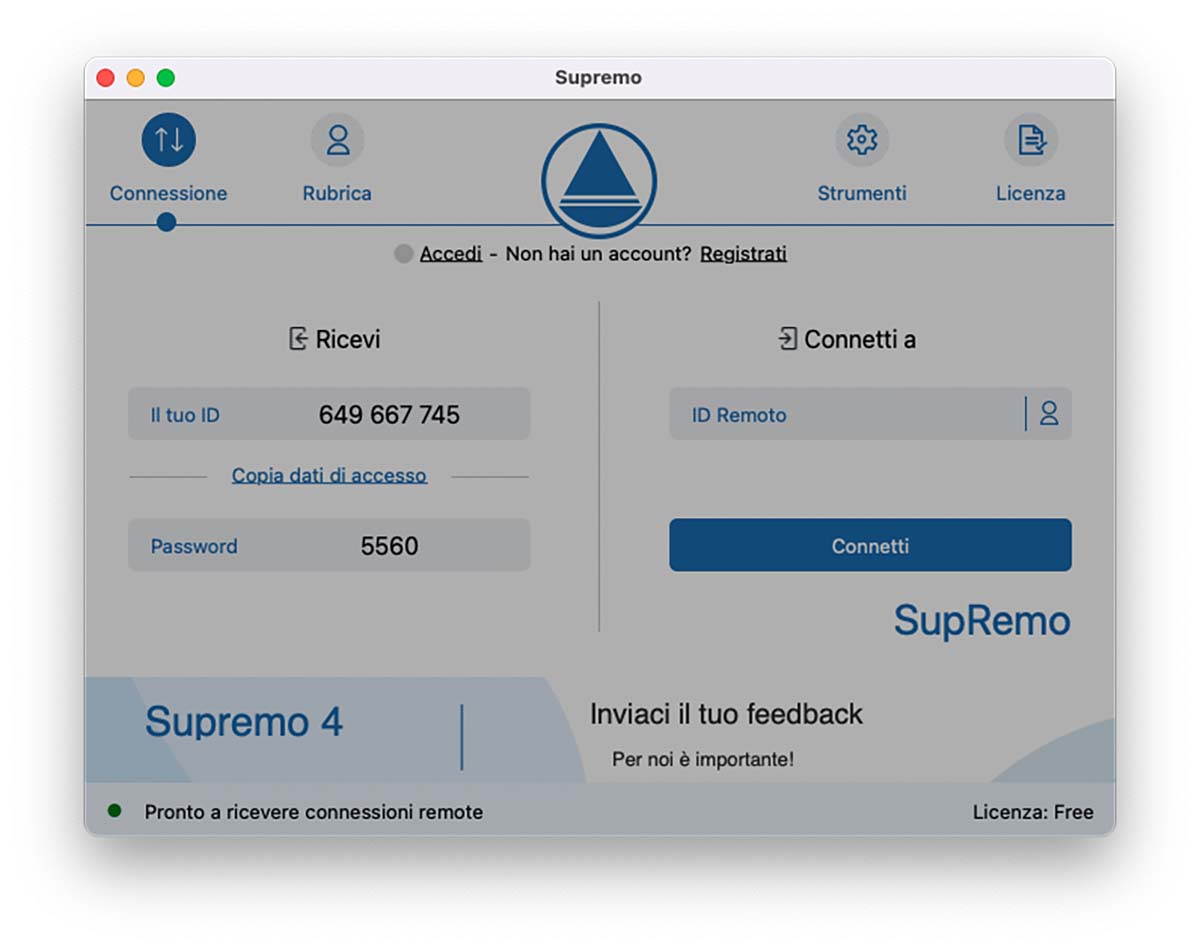
Task: Click the Connetti a arrow icon
Action: (788, 339)
